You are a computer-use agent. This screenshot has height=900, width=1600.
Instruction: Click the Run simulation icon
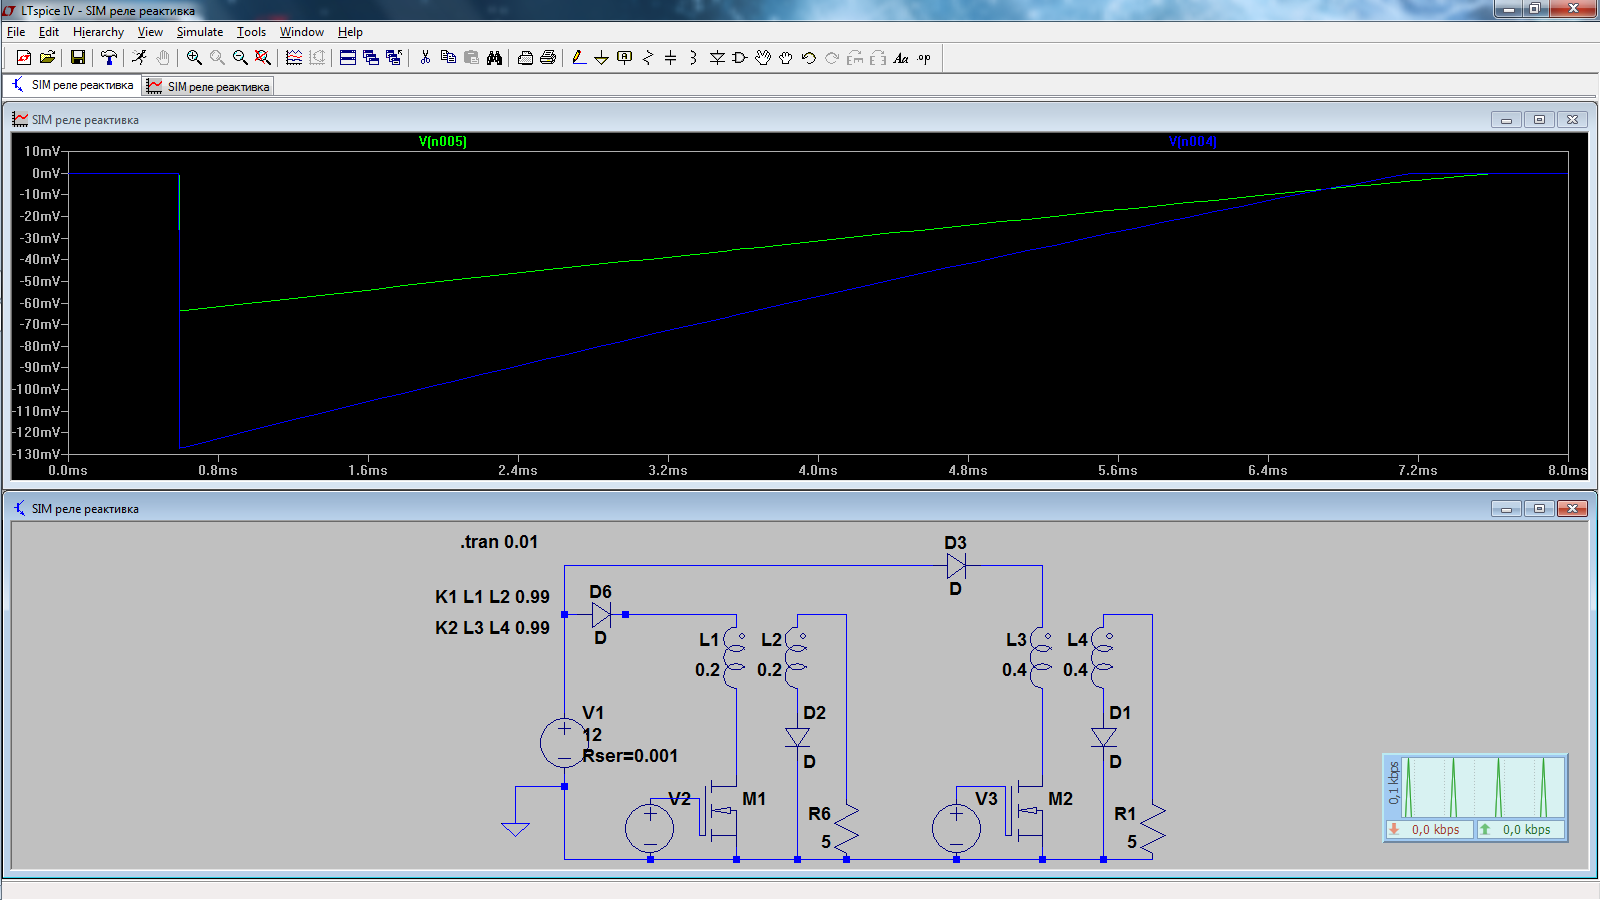[x=139, y=58]
